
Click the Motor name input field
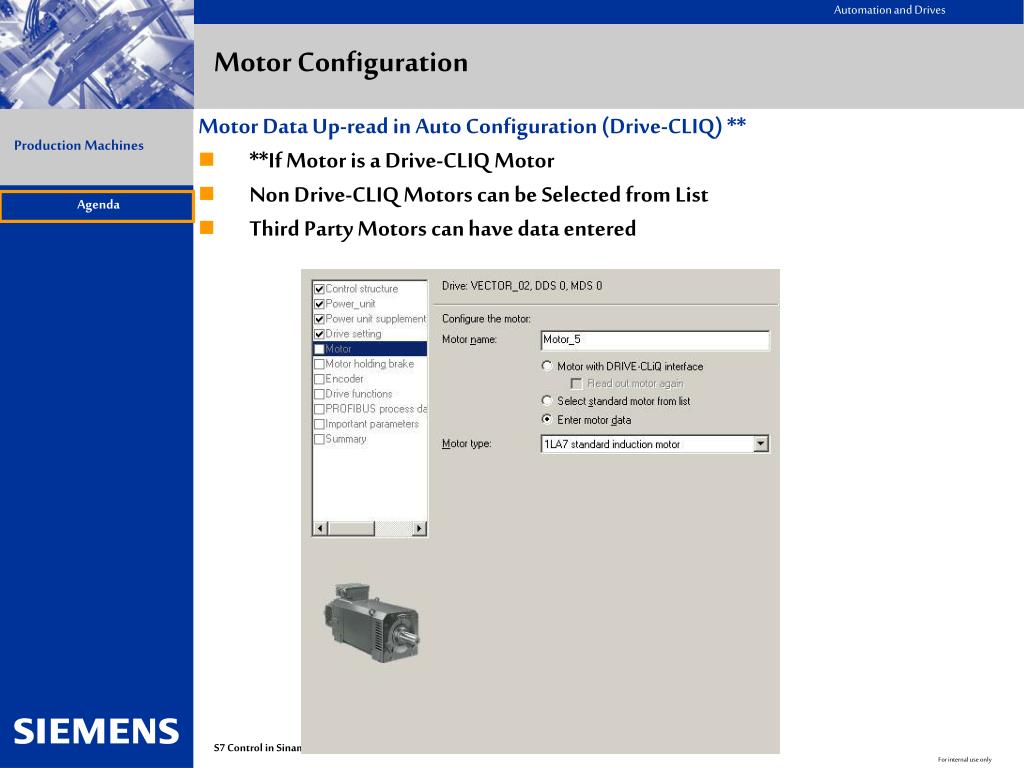click(x=655, y=340)
